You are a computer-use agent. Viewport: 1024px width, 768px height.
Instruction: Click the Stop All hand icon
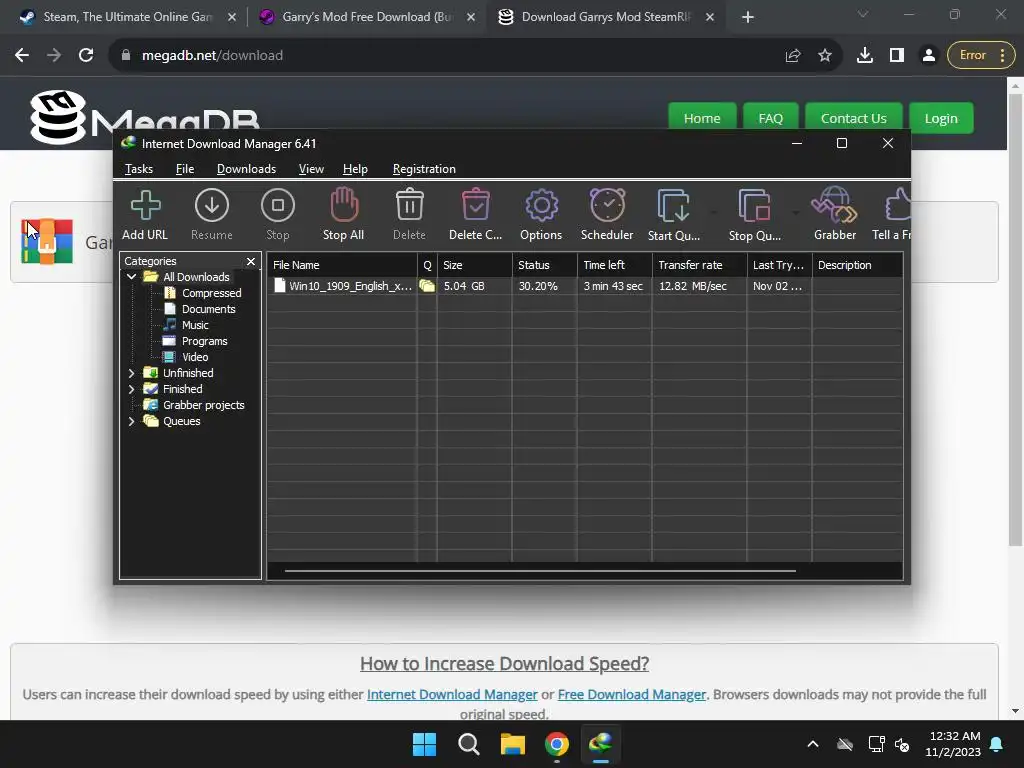click(x=344, y=215)
